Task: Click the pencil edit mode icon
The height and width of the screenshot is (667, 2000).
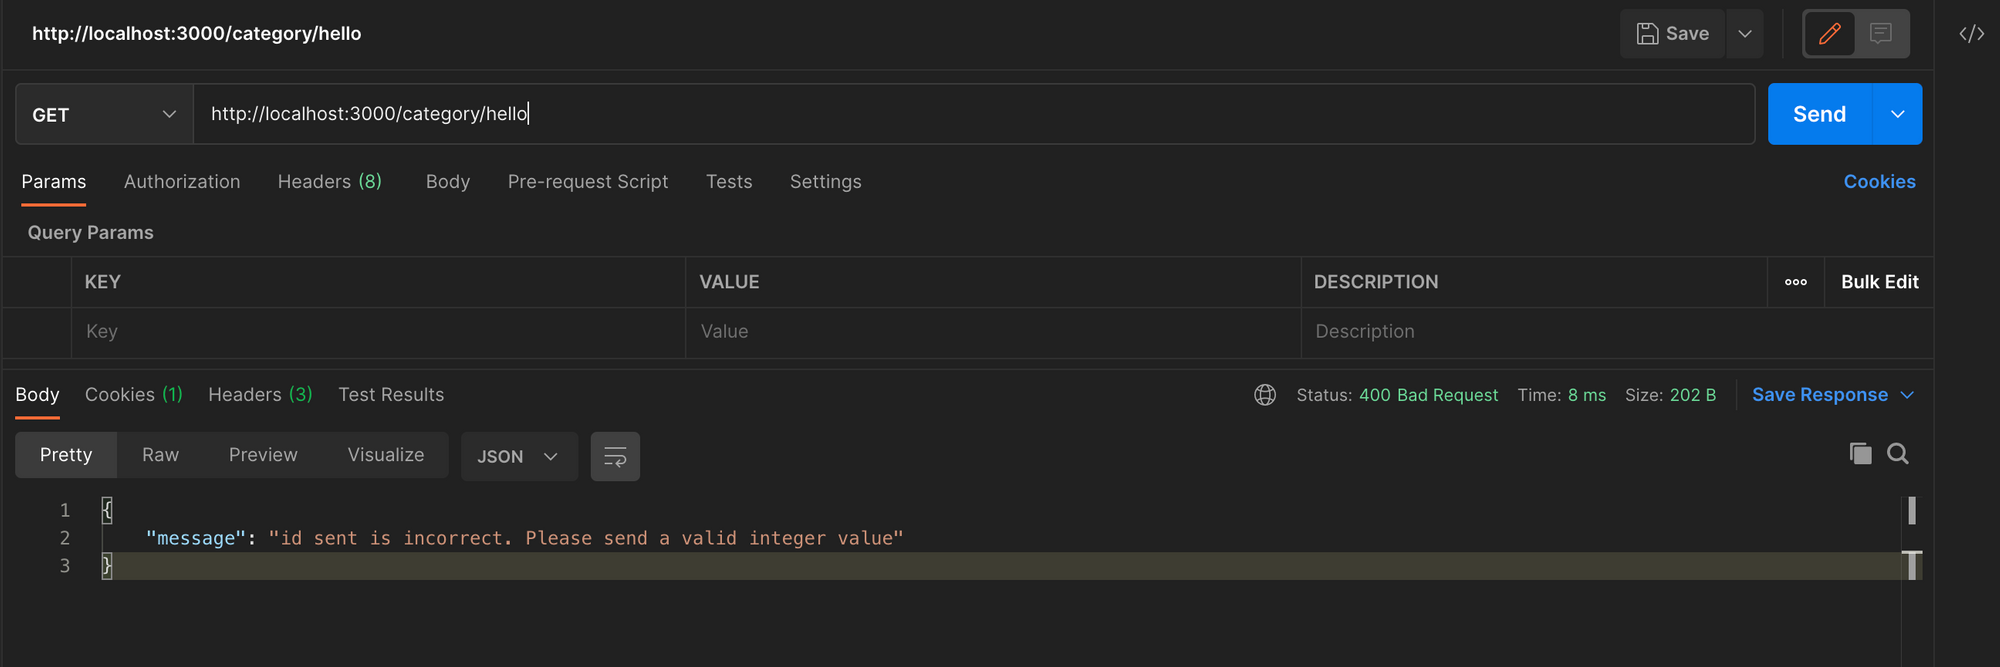Action: 1829,34
